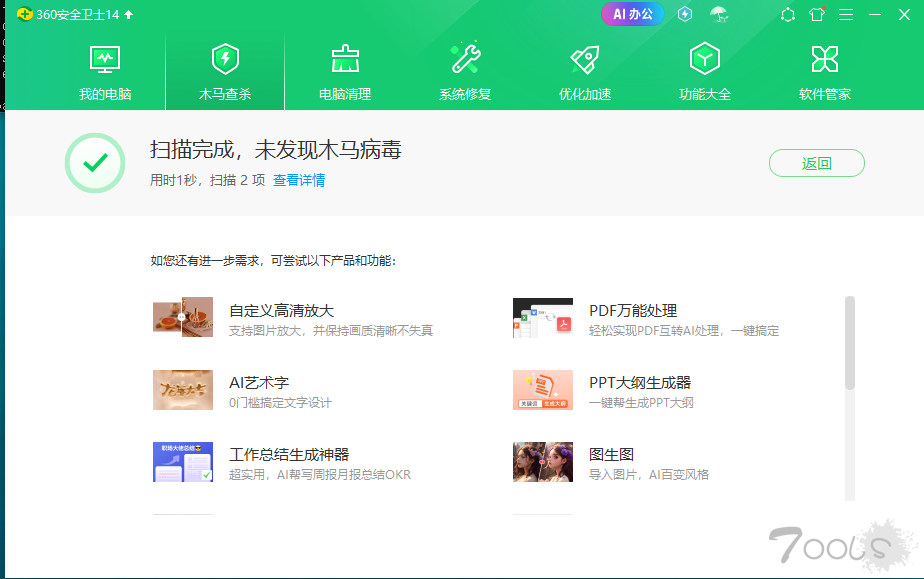The image size is (924, 579).
Task: Switch to 电脑清理 tab
Action: point(345,73)
